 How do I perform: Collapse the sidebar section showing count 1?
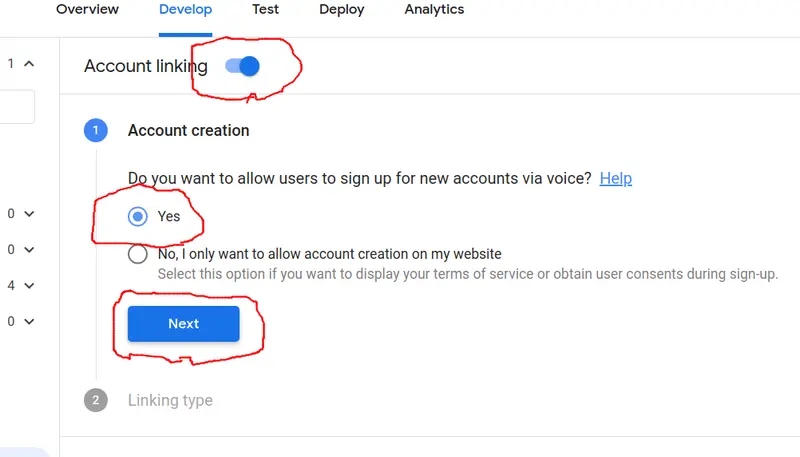click(x=29, y=64)
